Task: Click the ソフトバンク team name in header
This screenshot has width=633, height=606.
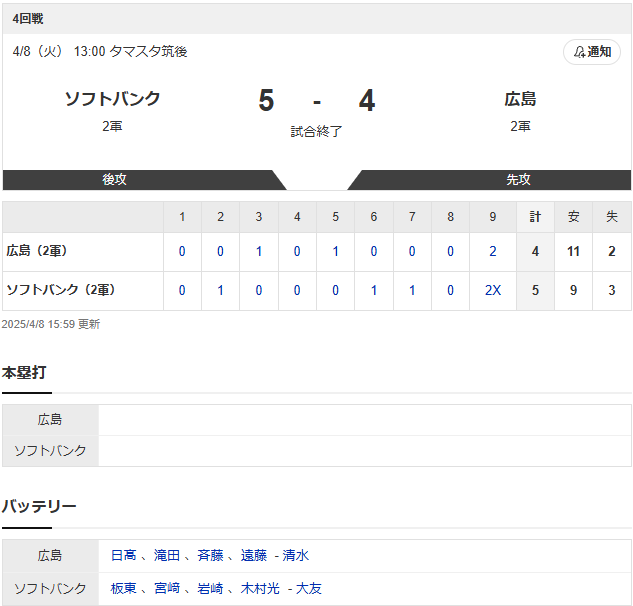Action: tap(113, 99)
